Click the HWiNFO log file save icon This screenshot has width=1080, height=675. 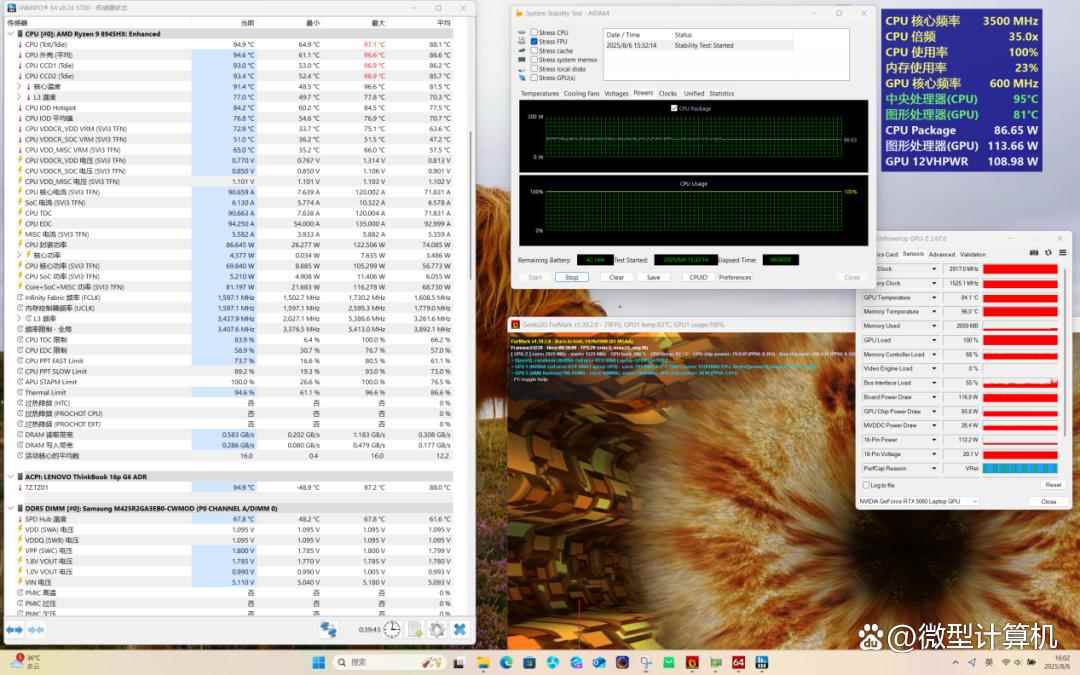[415, 629]
